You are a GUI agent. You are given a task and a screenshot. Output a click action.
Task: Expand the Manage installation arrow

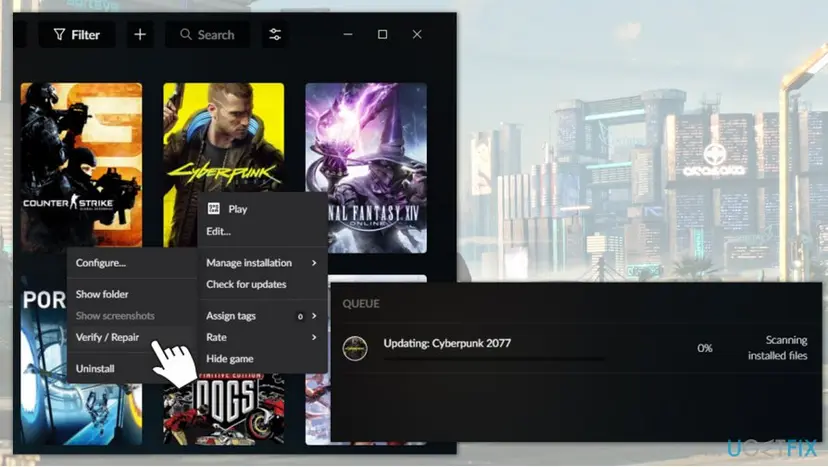314,263
